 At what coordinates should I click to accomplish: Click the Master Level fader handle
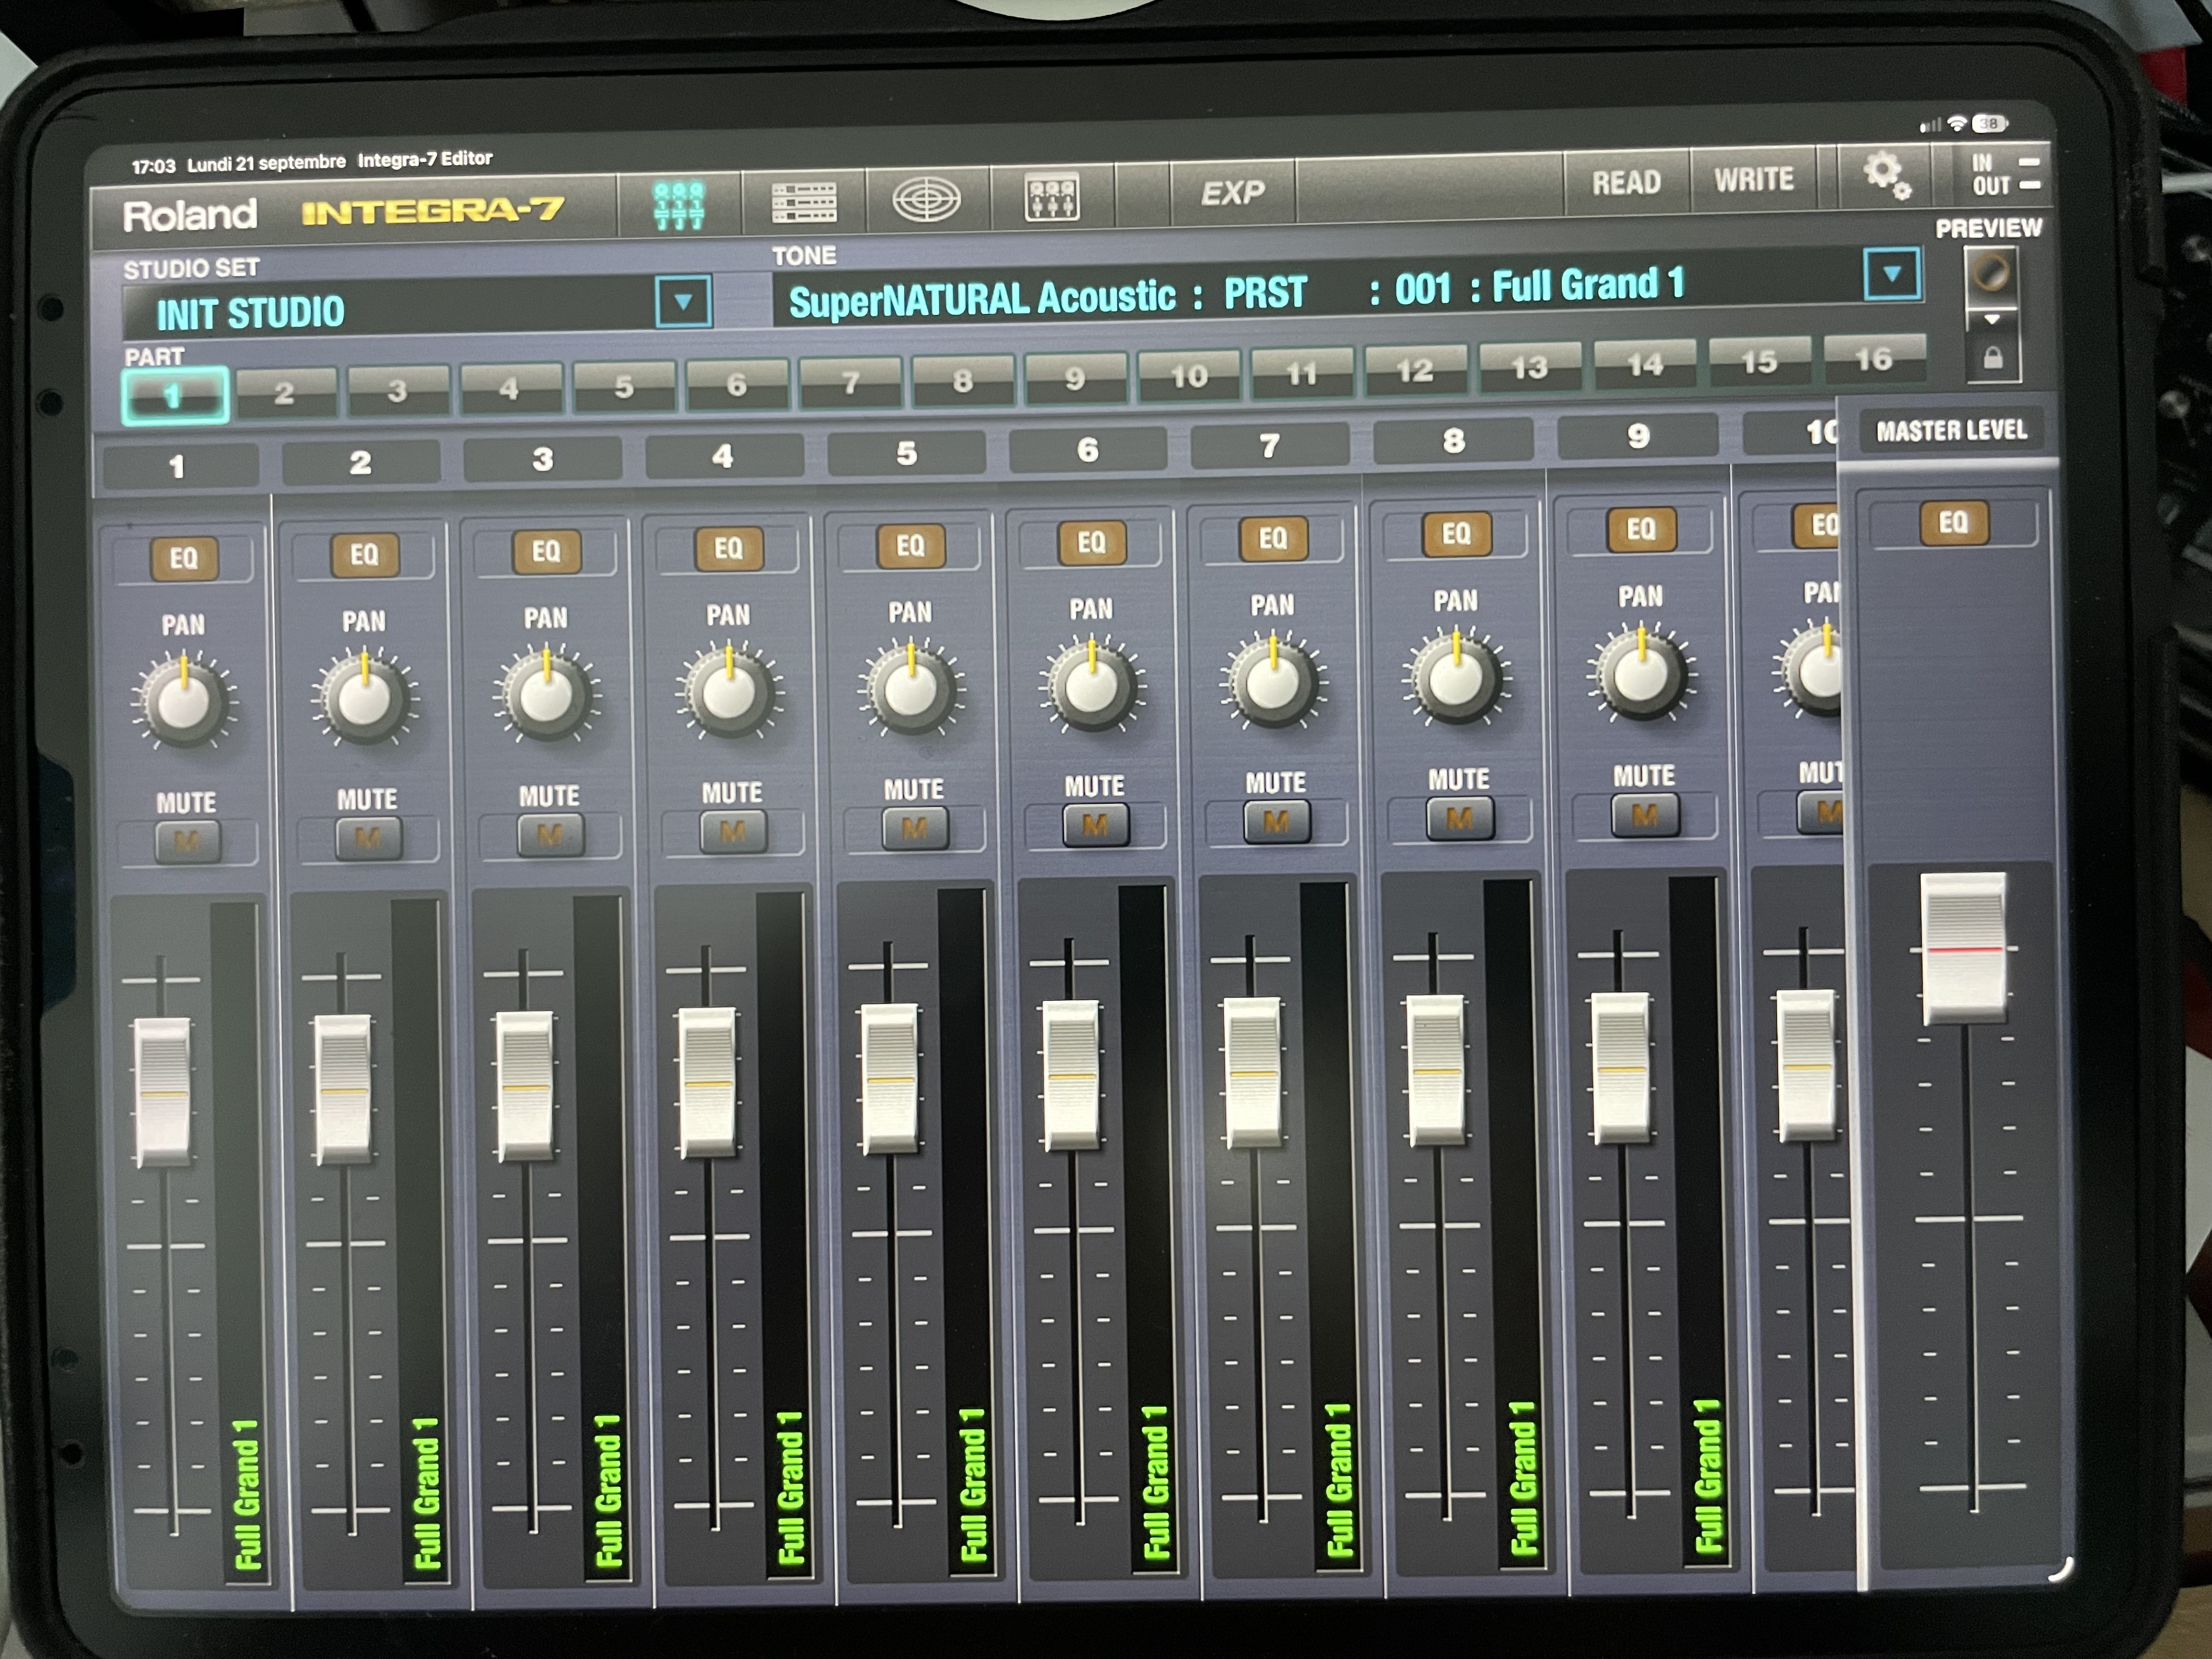tap(1964, 949)
